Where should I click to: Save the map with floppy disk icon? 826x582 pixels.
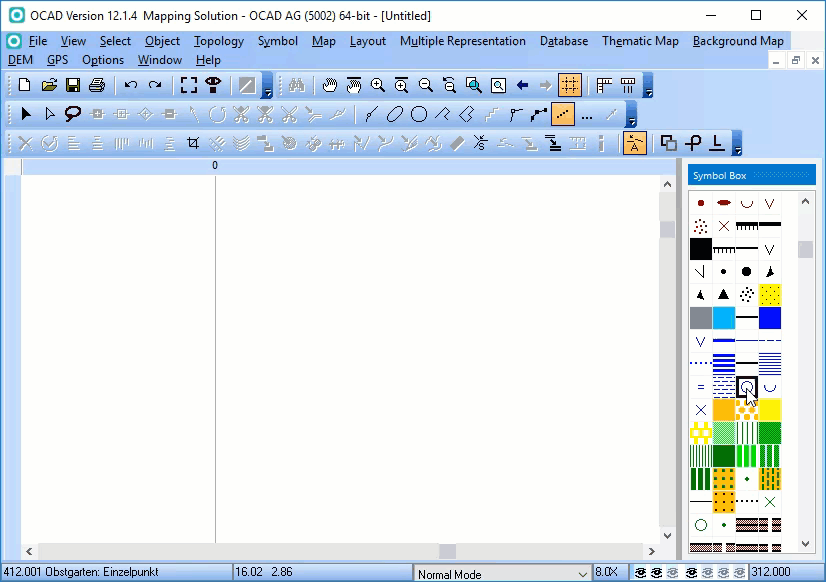(x=73, y=85)
